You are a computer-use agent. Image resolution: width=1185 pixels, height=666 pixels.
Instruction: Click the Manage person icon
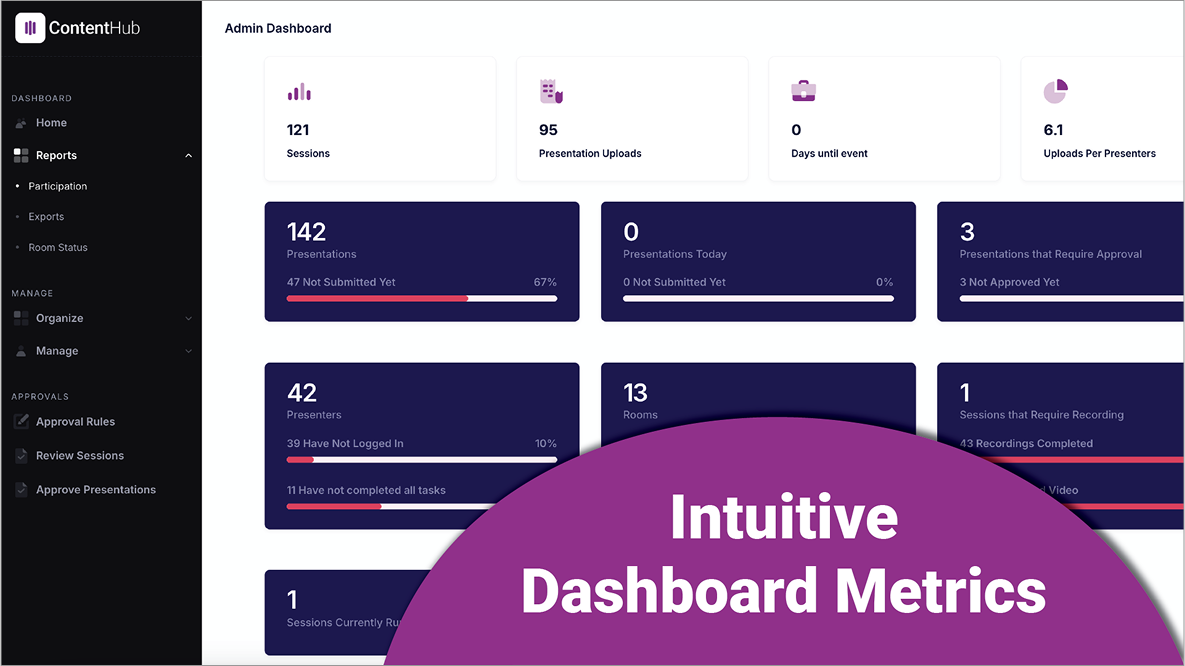click(21, 351)
